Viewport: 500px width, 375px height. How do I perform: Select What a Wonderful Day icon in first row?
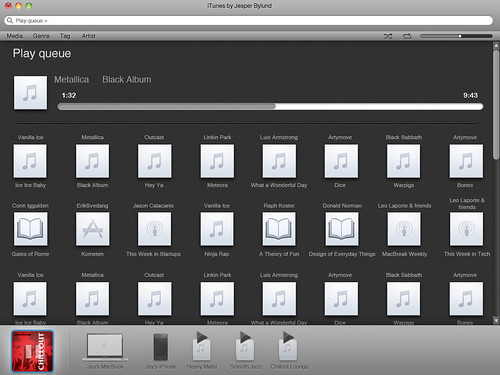[279, 161]
